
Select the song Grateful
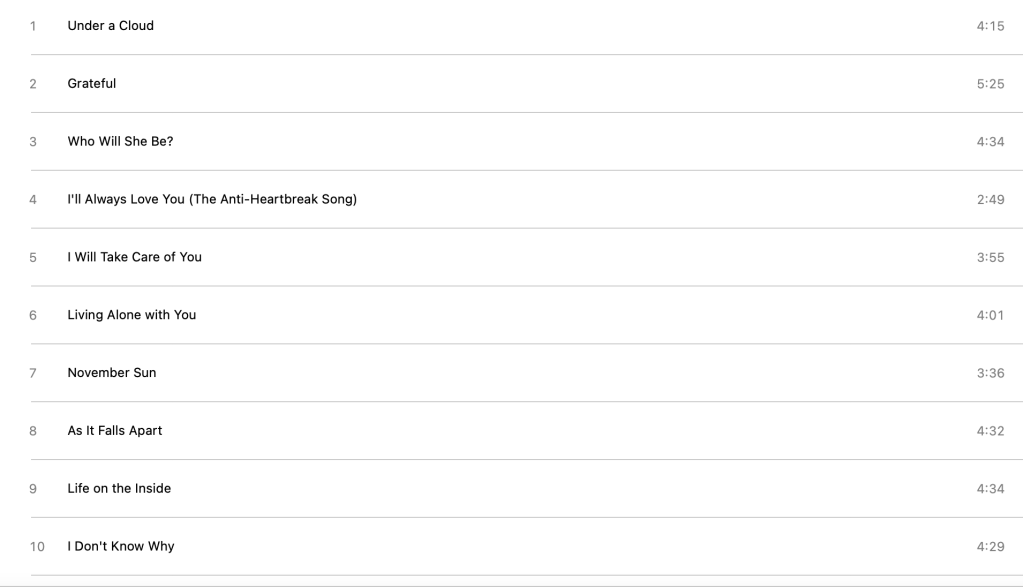[92, 84]
